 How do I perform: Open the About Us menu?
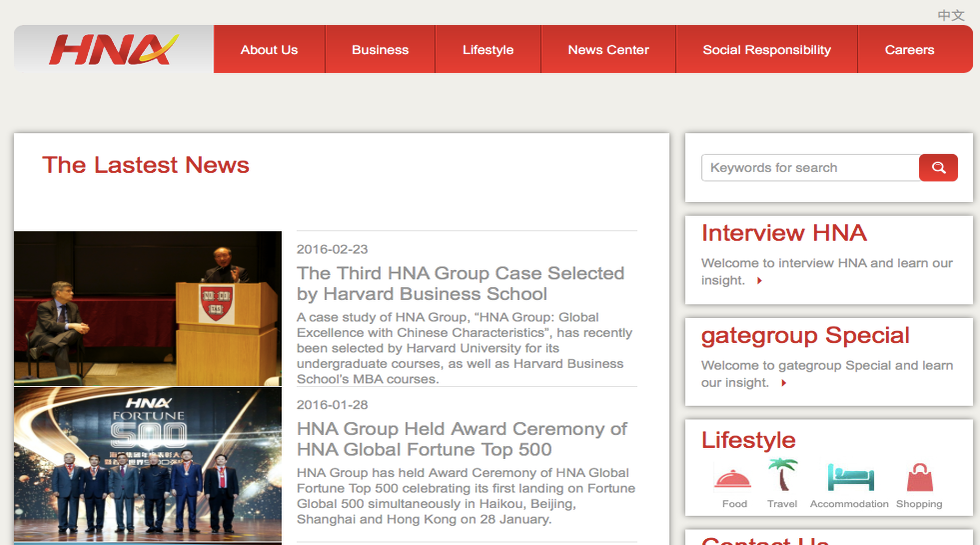tap(269, 50)
